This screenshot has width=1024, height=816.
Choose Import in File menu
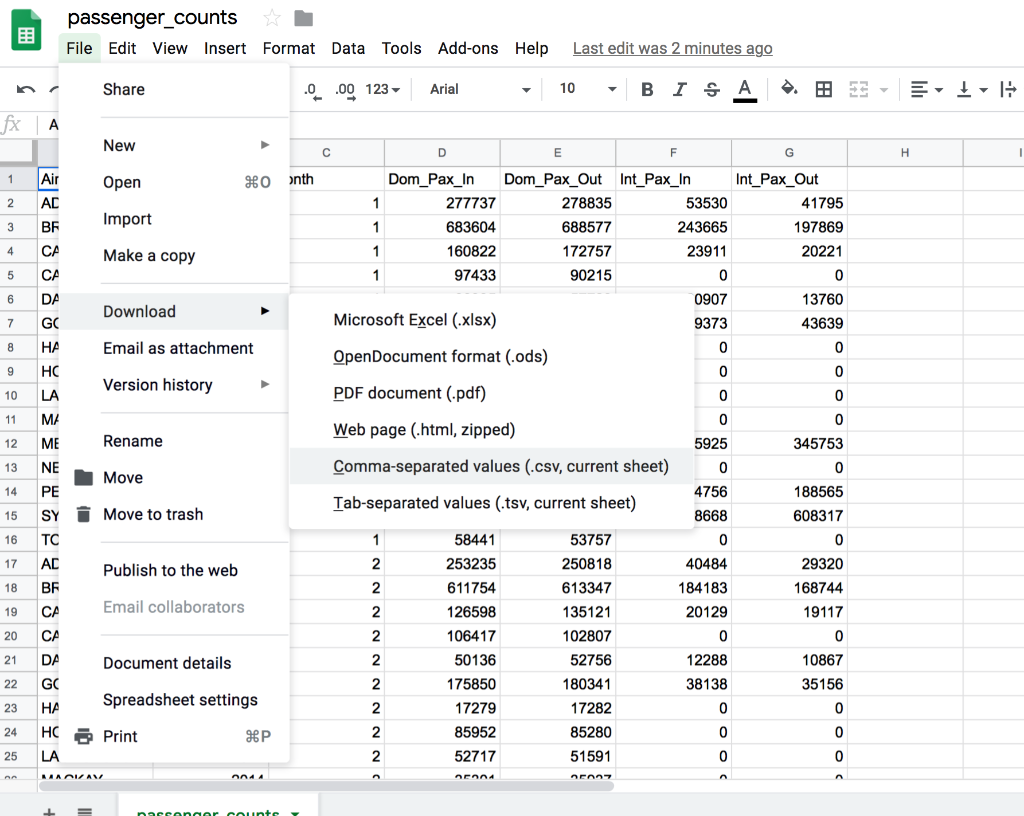(x=174, y=219)
